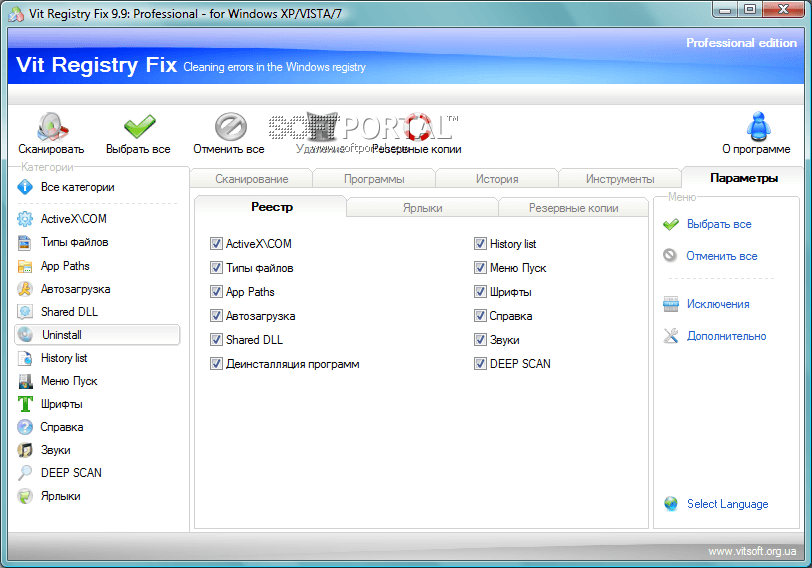Click the Типы файлов icon in sidebar
The height and width of the screenshot is (568, 812).
[x=25, y=242]
